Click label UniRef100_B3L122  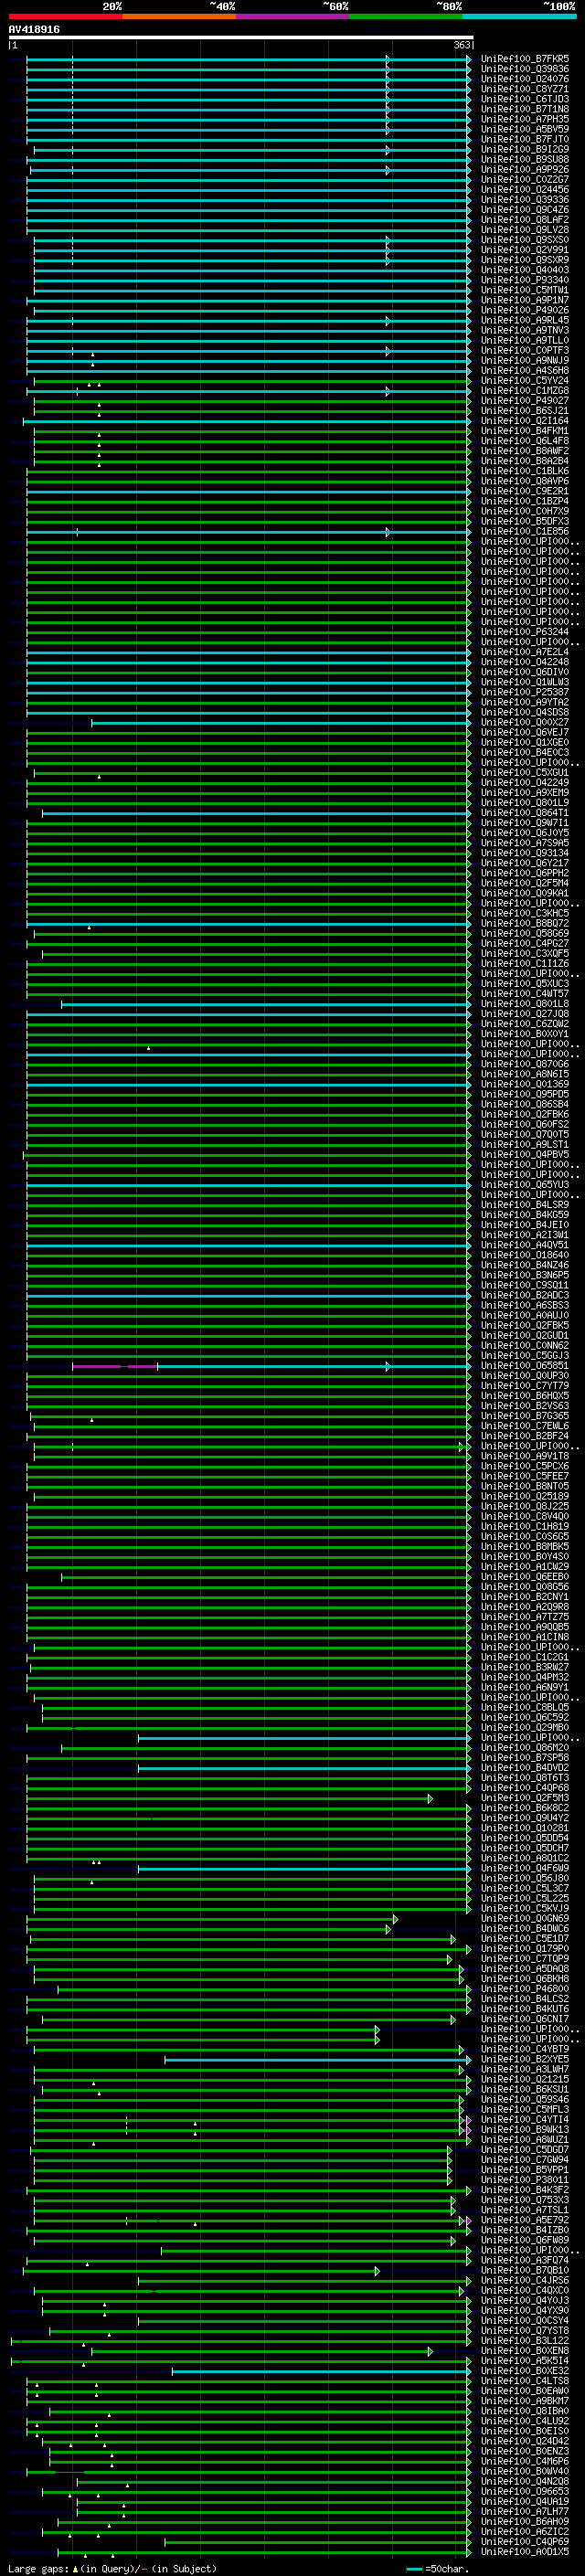[x=525, y=2340]
